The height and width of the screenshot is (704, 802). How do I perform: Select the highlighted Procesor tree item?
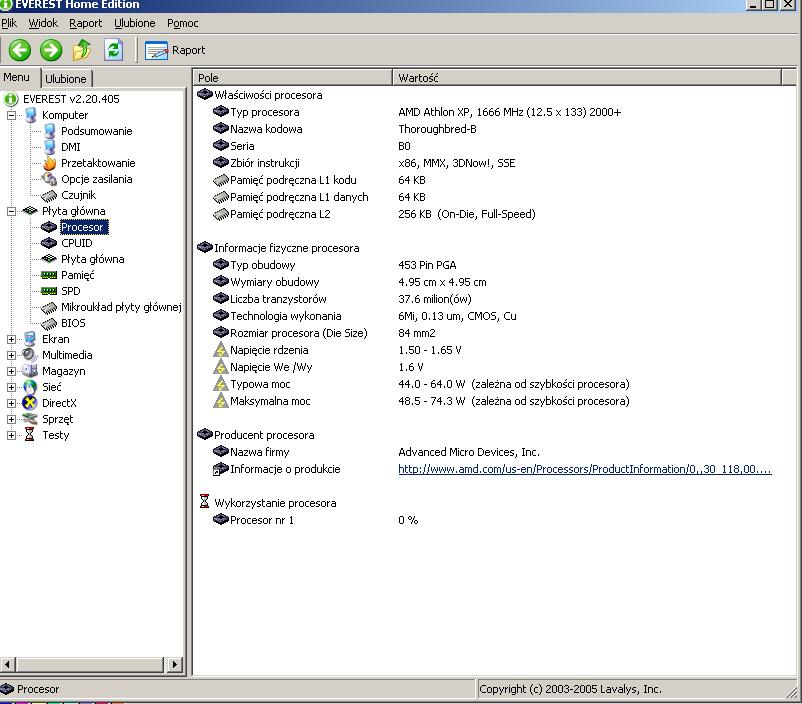(x=82, y=227)
